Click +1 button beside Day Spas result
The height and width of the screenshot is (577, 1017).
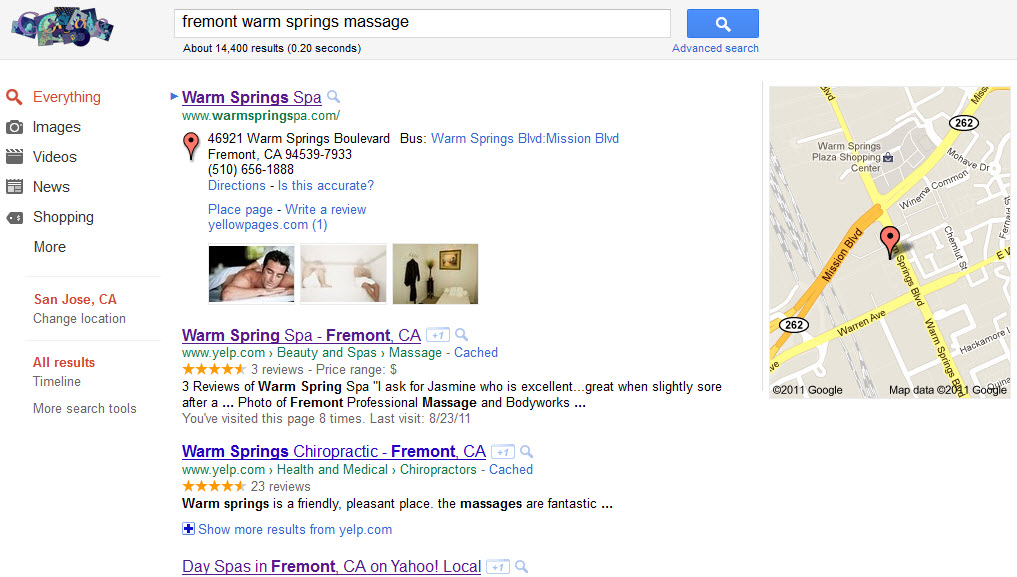point(498,567)
